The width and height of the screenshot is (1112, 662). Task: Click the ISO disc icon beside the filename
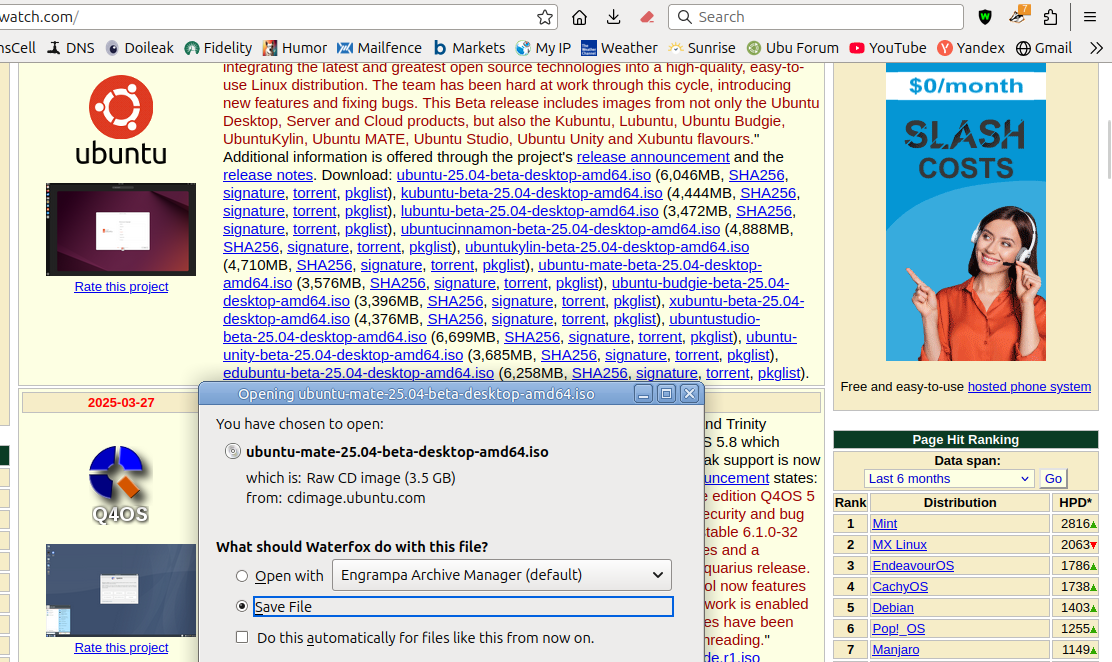[x=233, y=451]
